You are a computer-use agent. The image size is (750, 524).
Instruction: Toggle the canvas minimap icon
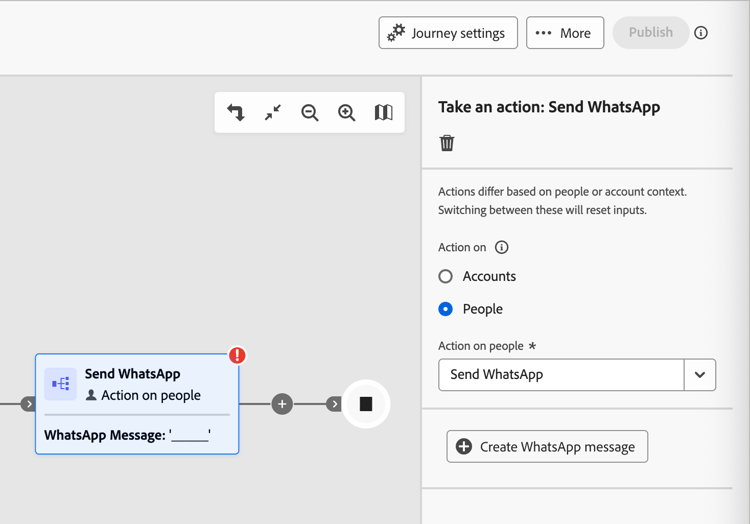[x=383, y=113]
